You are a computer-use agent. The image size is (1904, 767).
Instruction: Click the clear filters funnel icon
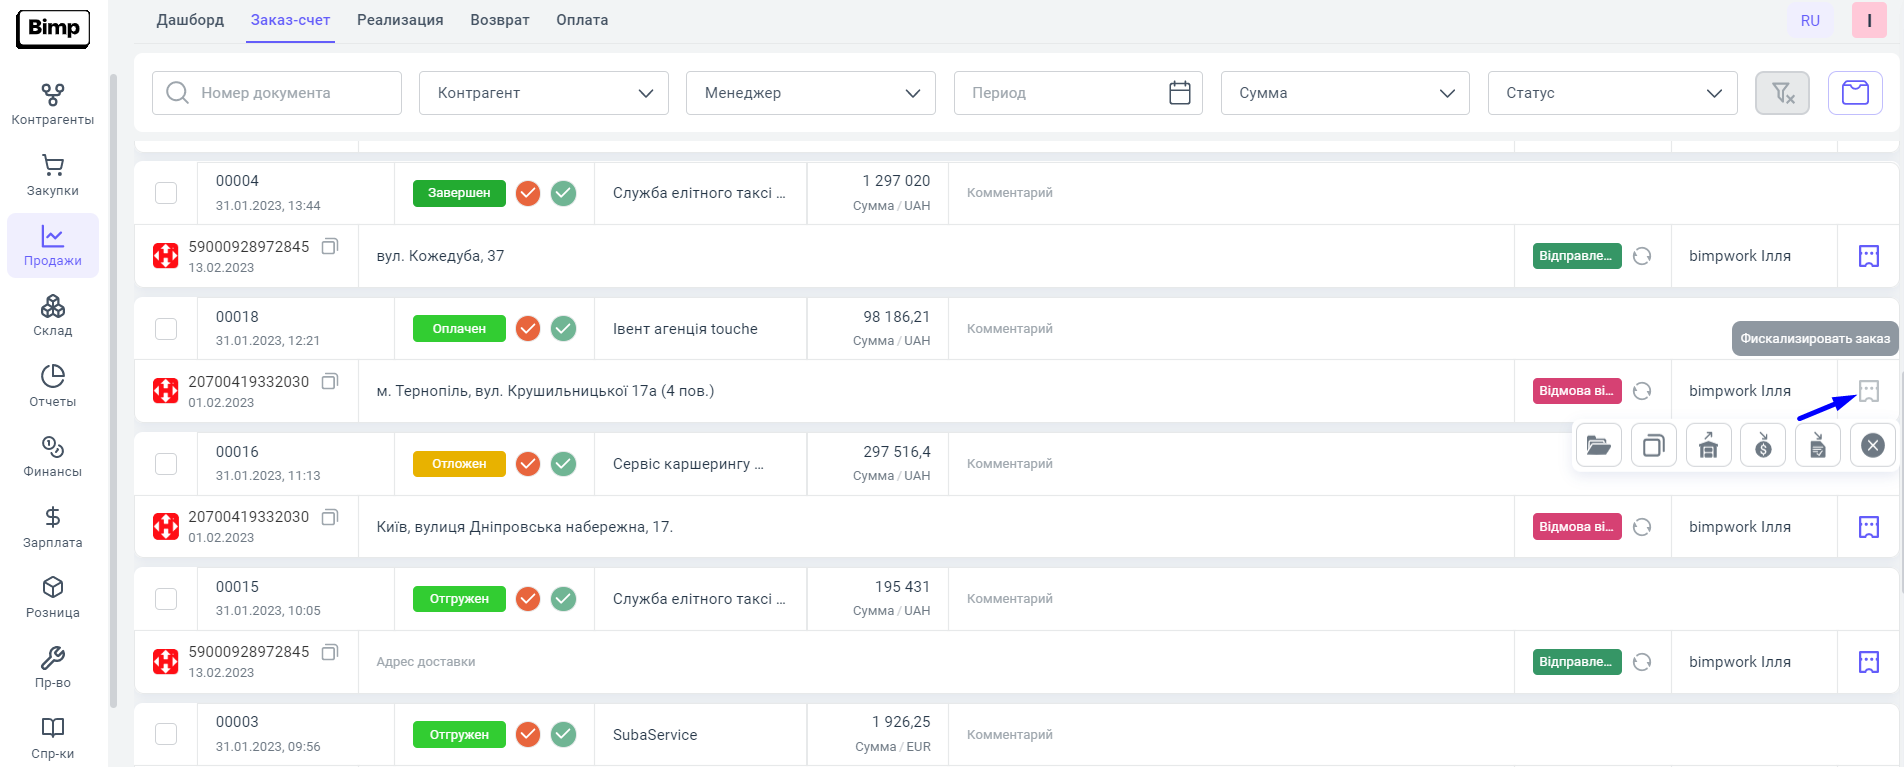1782,93
